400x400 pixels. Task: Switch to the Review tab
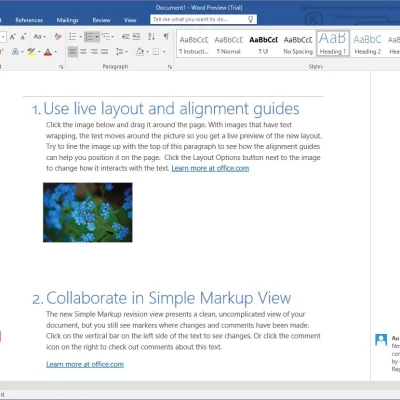(x=101, y=20)
